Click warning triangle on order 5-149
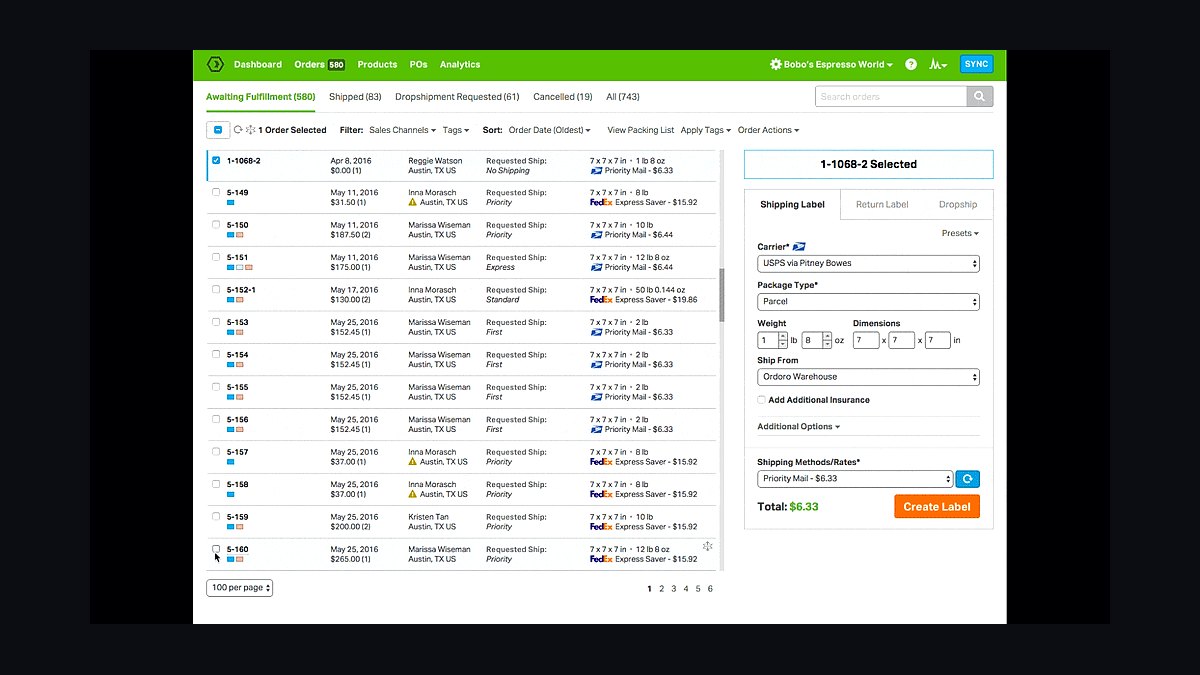 point(413,202)
